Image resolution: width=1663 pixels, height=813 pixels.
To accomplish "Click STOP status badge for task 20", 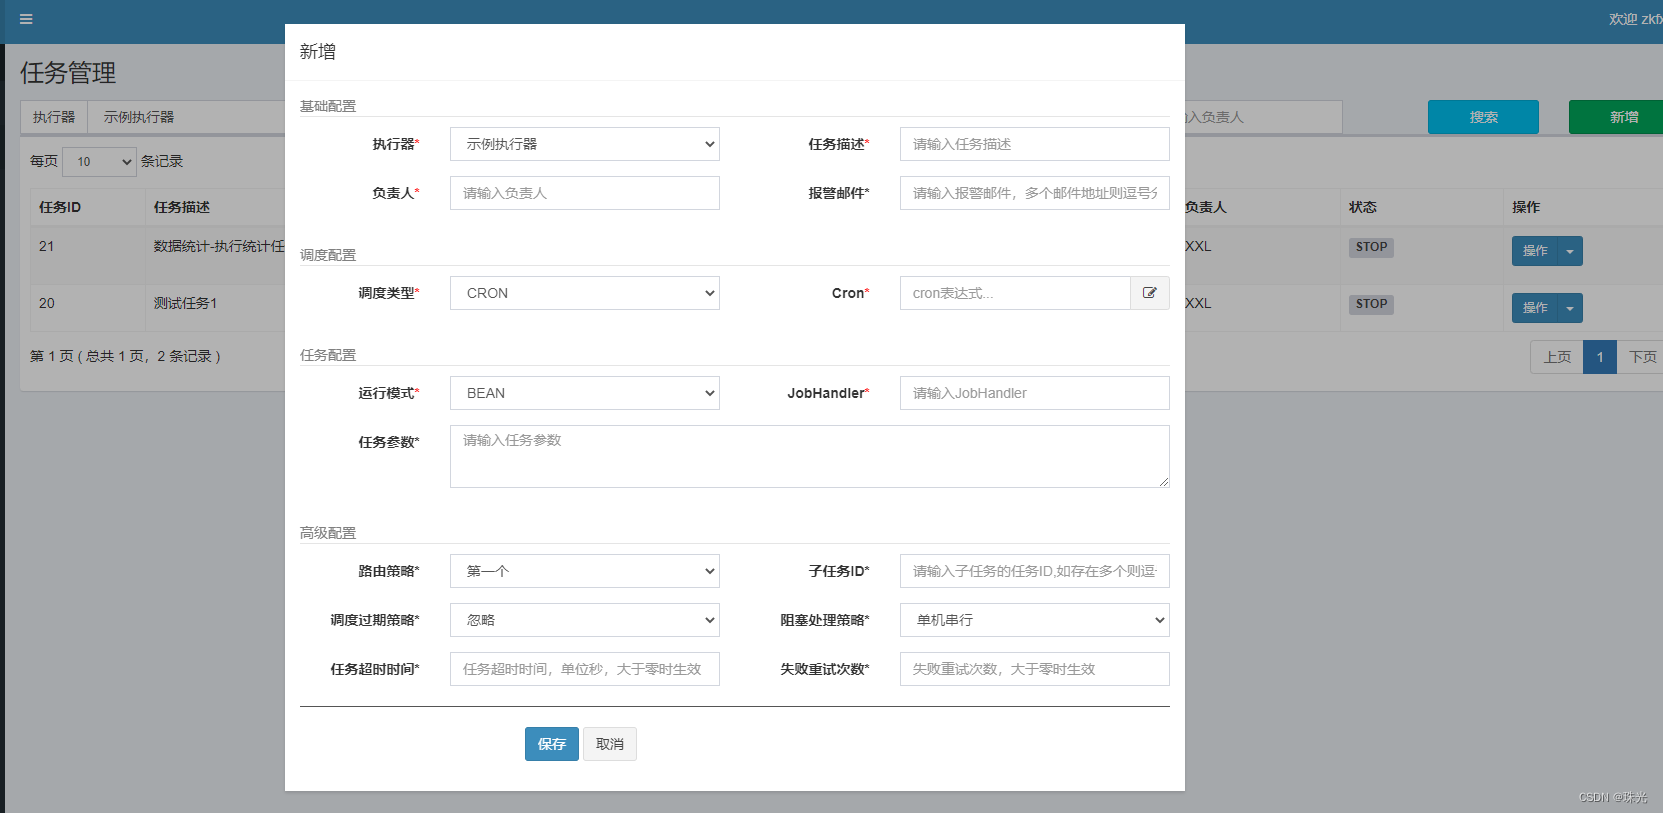I will point(1371,304).
